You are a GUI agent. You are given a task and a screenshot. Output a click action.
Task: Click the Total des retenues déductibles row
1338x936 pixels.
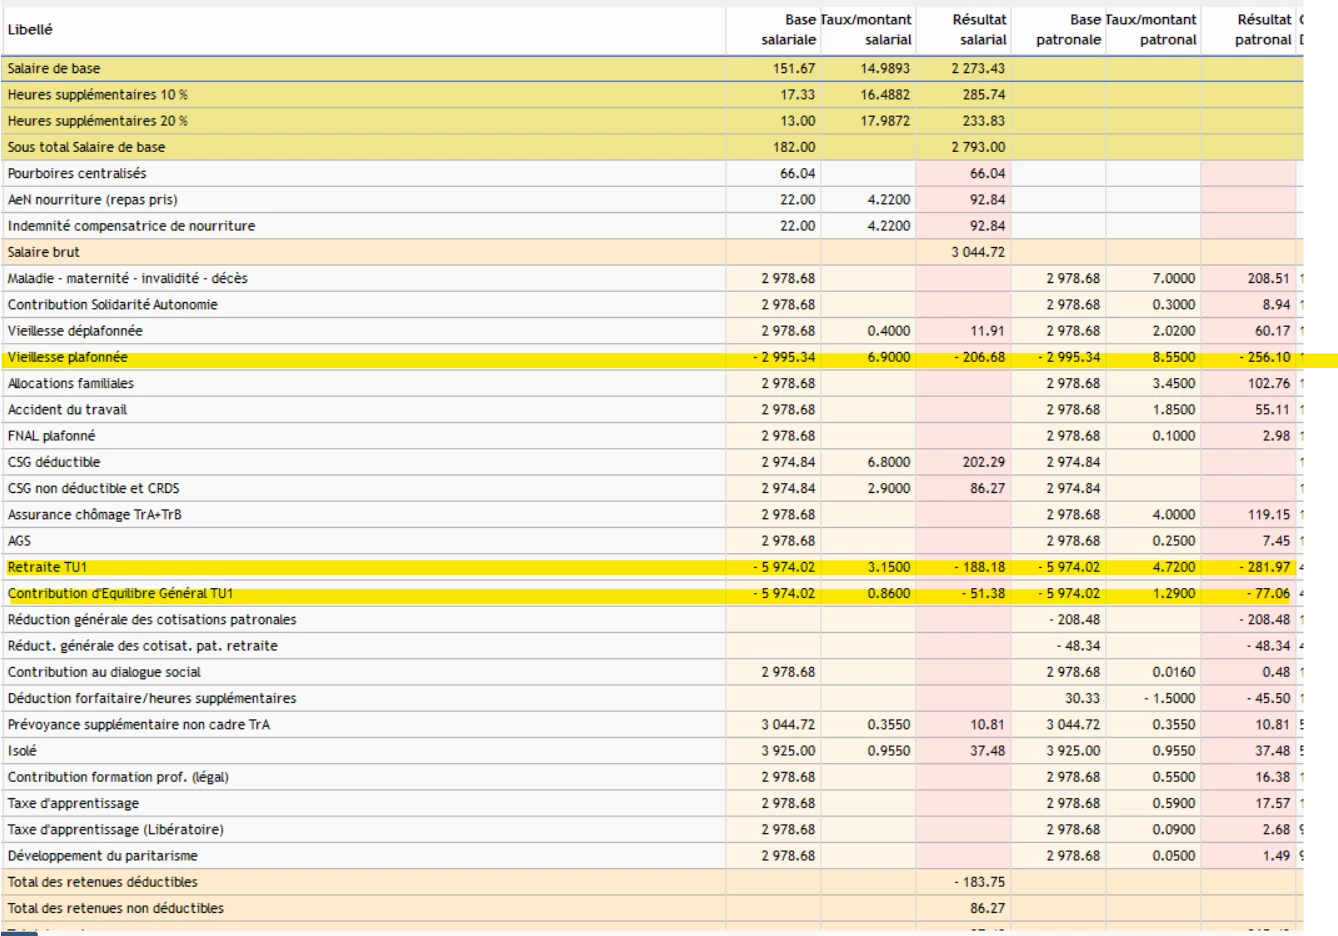tap(102, 882)
